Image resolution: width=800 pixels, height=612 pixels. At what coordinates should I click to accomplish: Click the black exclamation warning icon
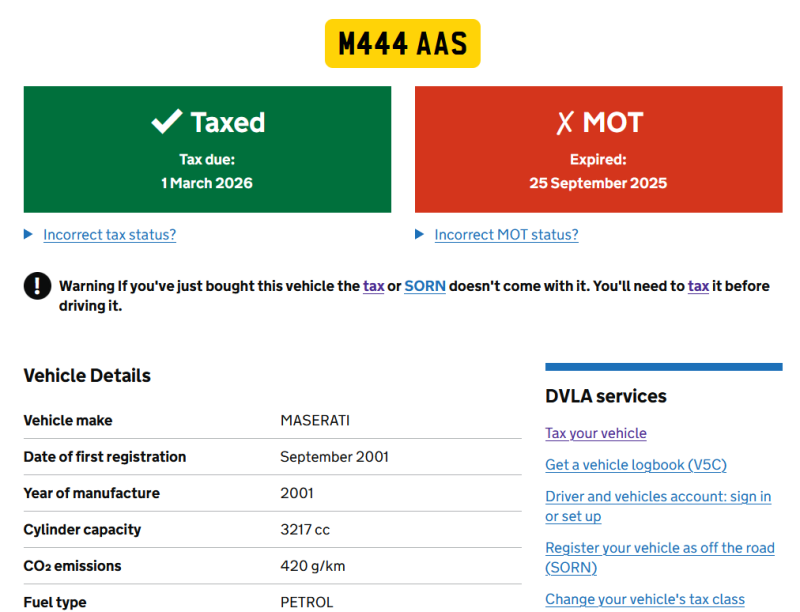click(x=37, y=286)
